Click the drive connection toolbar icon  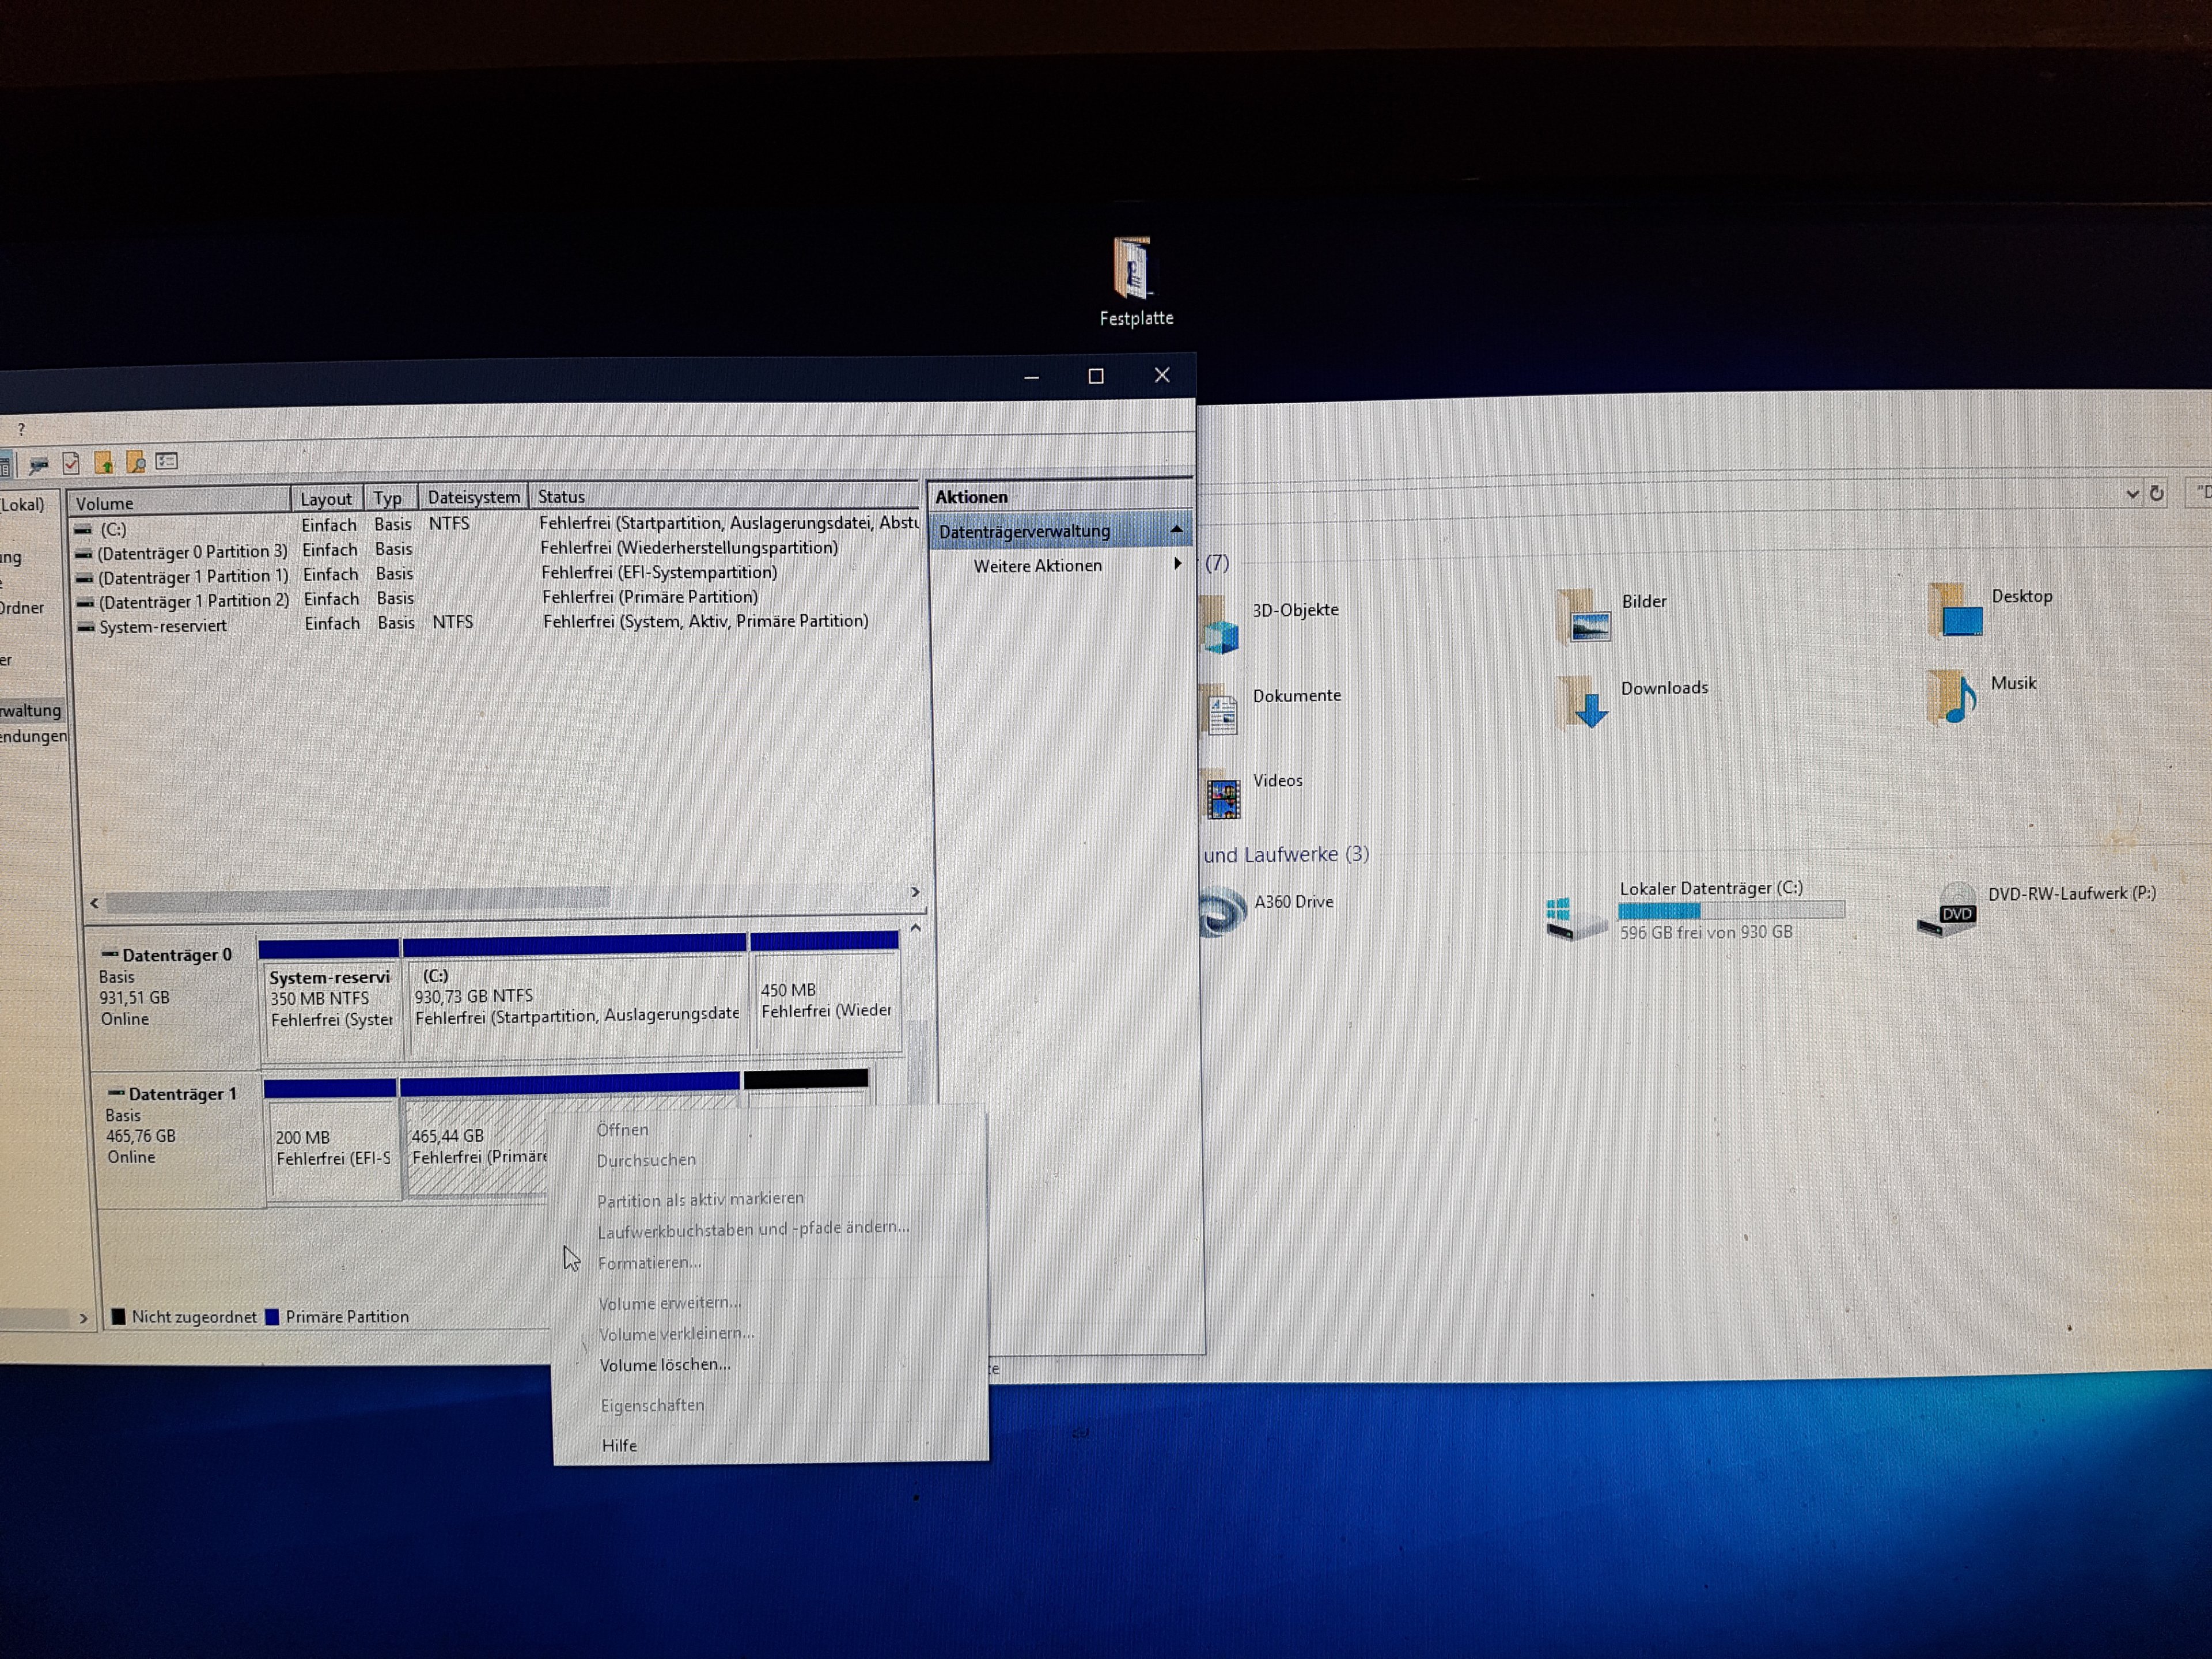coord(39,465)
